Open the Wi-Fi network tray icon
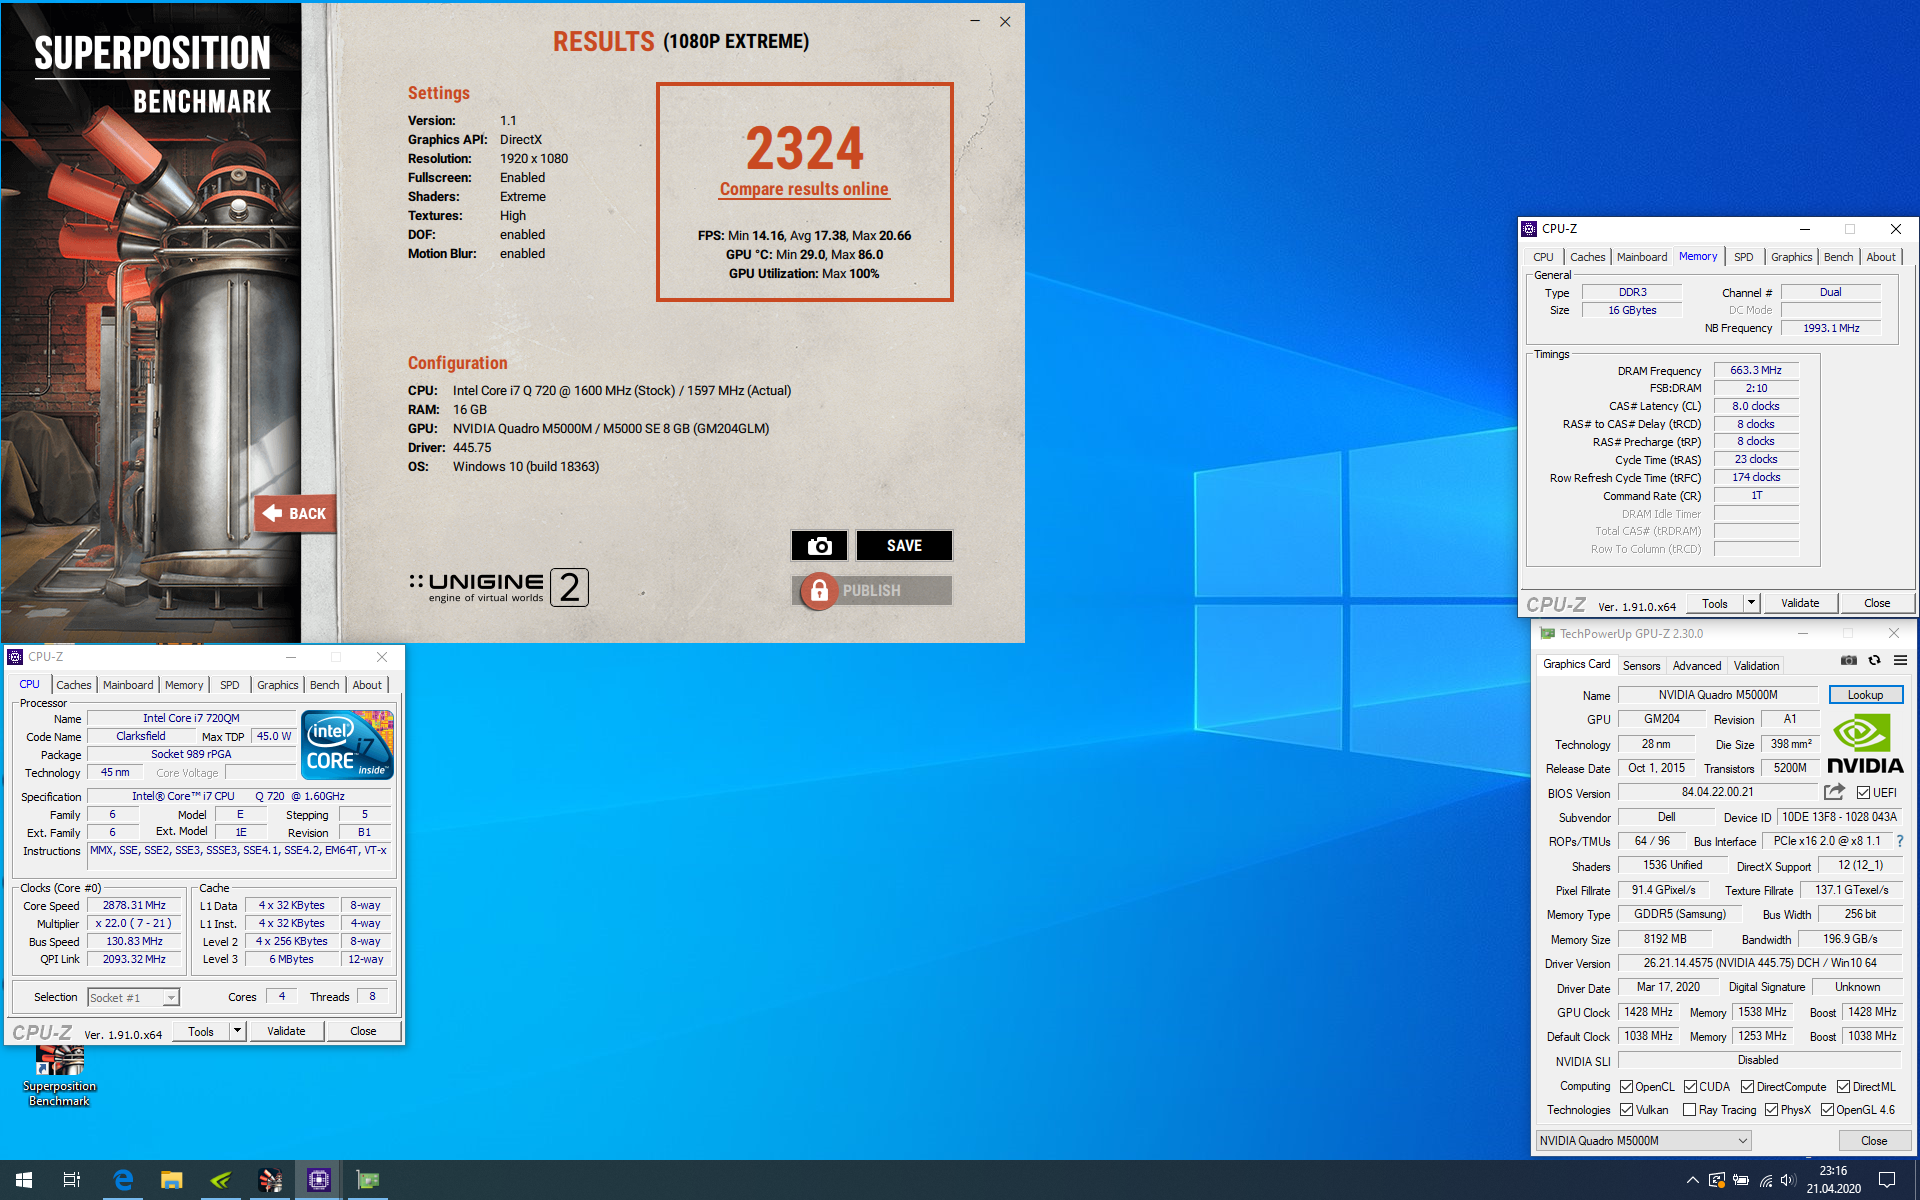The height and width of the screenshot is (1200, 1920). click(1766, 1180)
